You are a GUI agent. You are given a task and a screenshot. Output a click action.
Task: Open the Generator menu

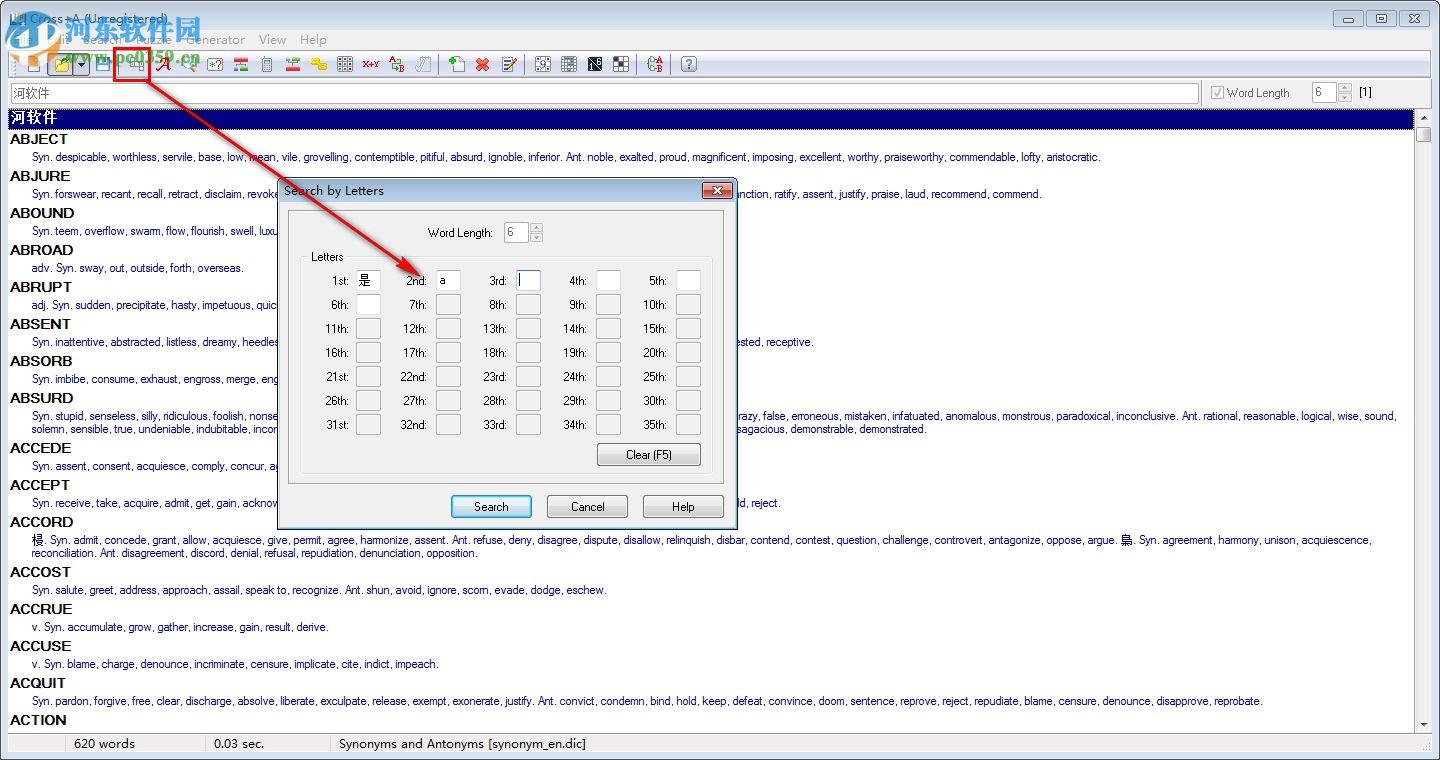click(x=215, y=40)
